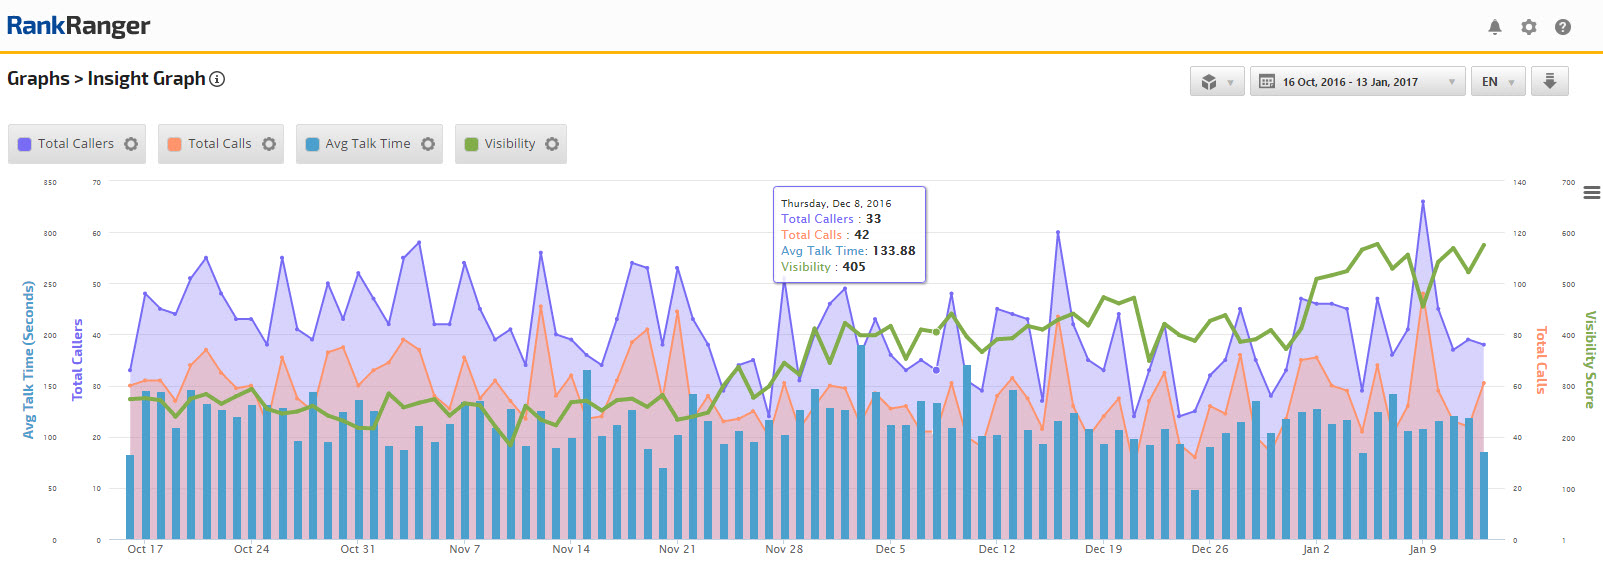
Task: Toggle the Avg Talk Time series
Action: pyautogui.click(x=367, y=144)
